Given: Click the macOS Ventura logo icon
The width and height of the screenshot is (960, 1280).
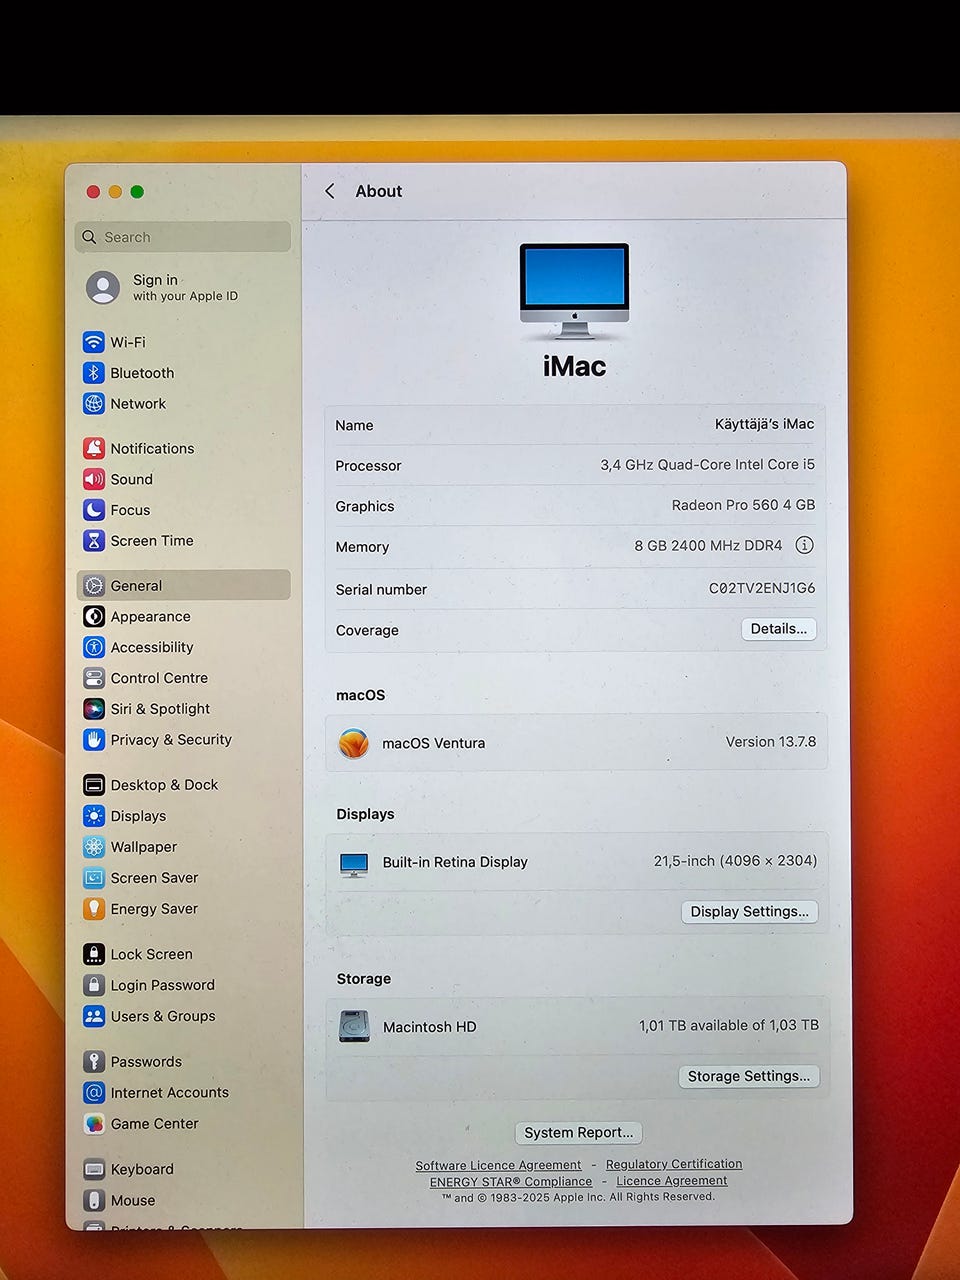Looking at the screenshot, I should pyautogui.click(x=353, y=743).
